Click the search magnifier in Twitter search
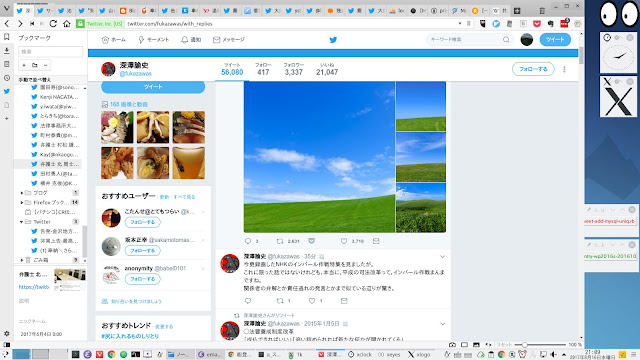This screenshot has height=360, width=640. (x=506, y=40)
